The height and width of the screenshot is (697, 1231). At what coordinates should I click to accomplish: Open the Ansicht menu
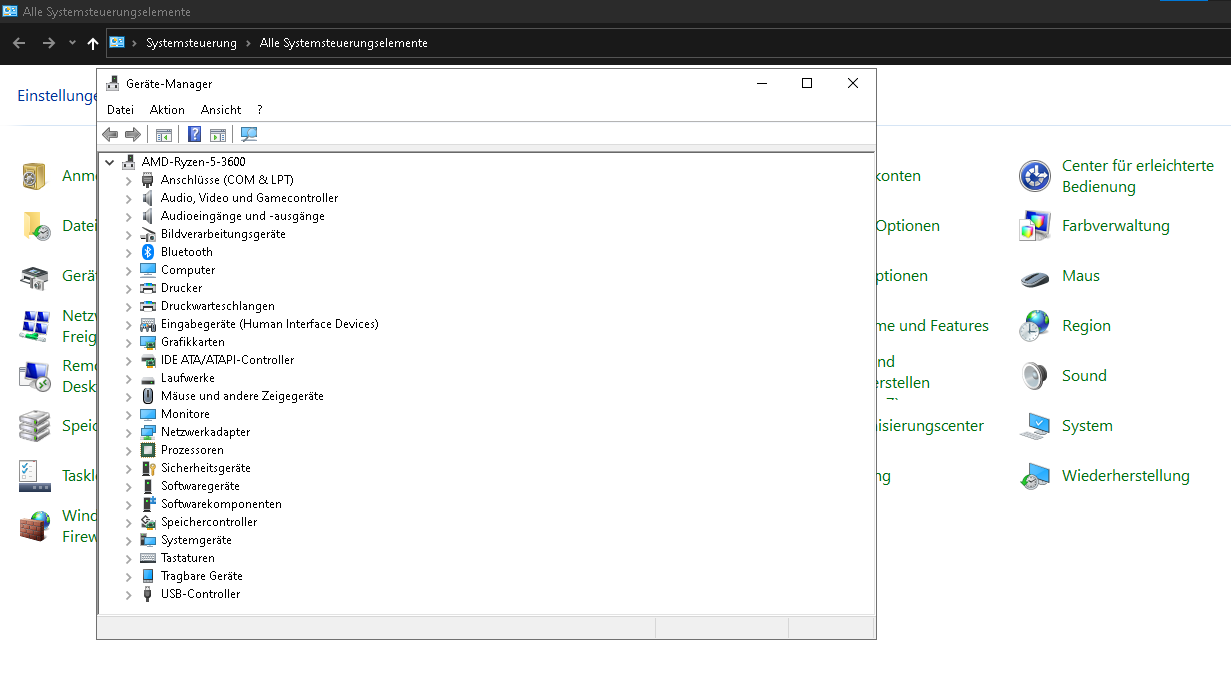(221, 110)
